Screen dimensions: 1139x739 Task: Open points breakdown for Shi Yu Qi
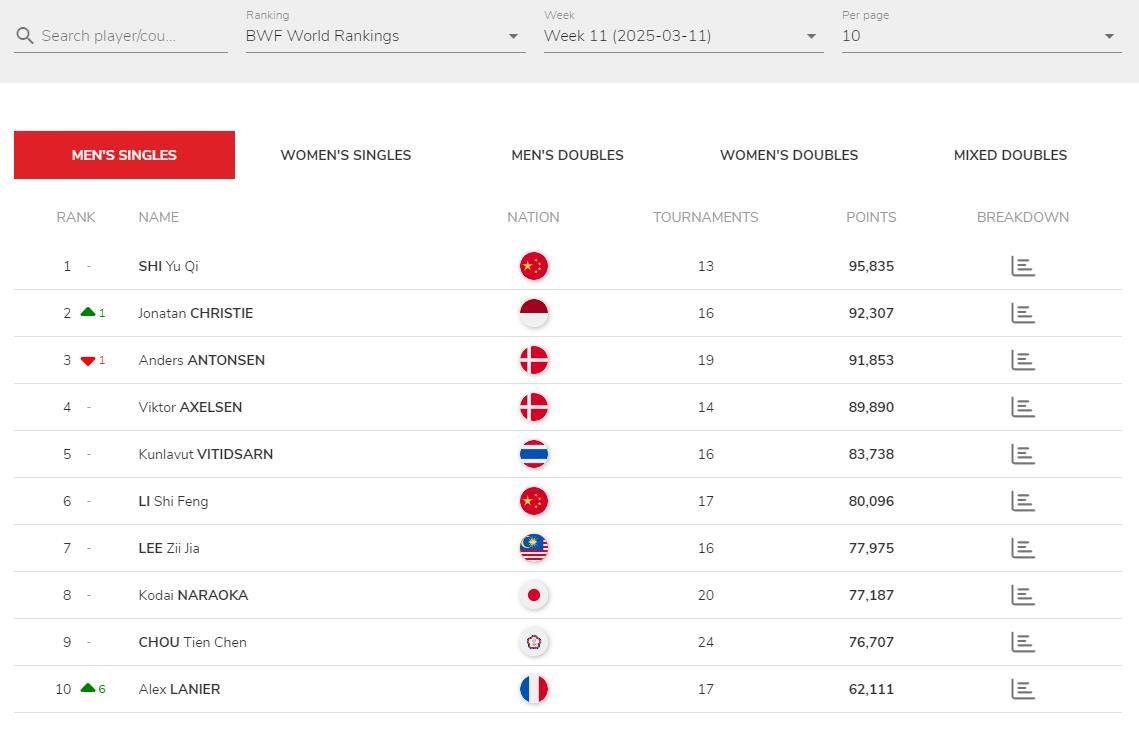point(1022,266)
